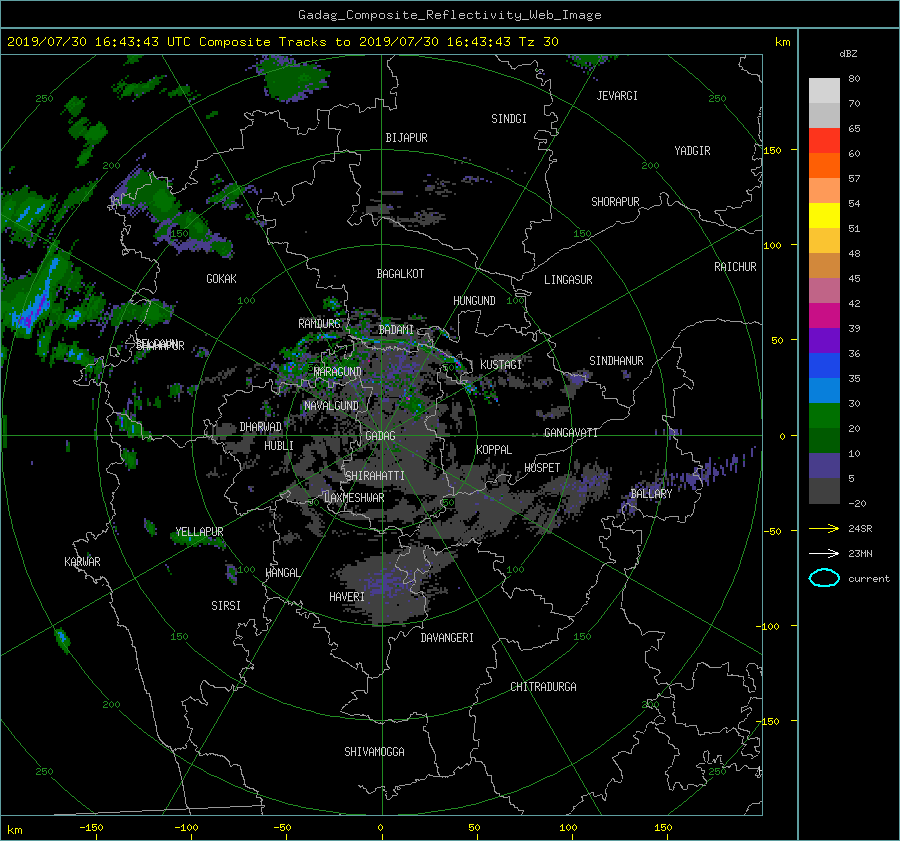Click the SINDHANUR city label
The height and width of the screenshot is (841, 900).
[616, 361]
